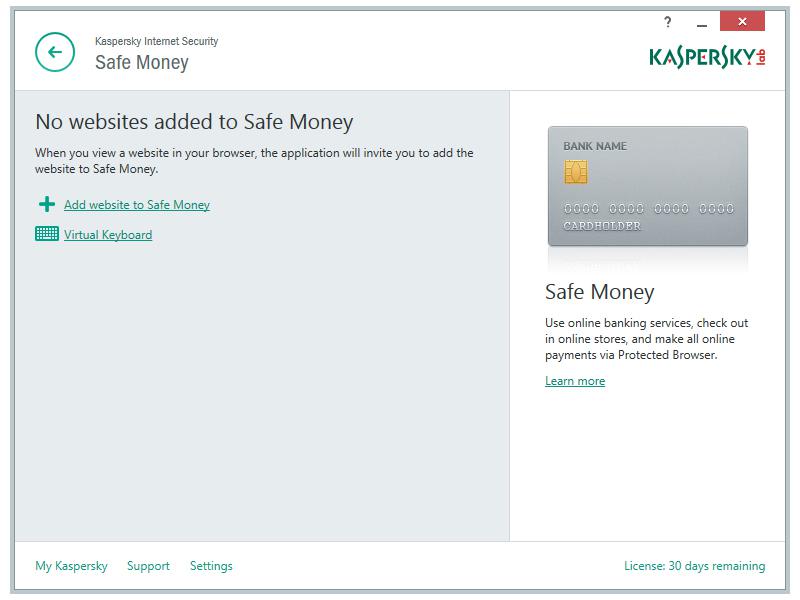Click the 'Safe Money' heading under the card
Screen dimensions: 800x600
point(599,292)
